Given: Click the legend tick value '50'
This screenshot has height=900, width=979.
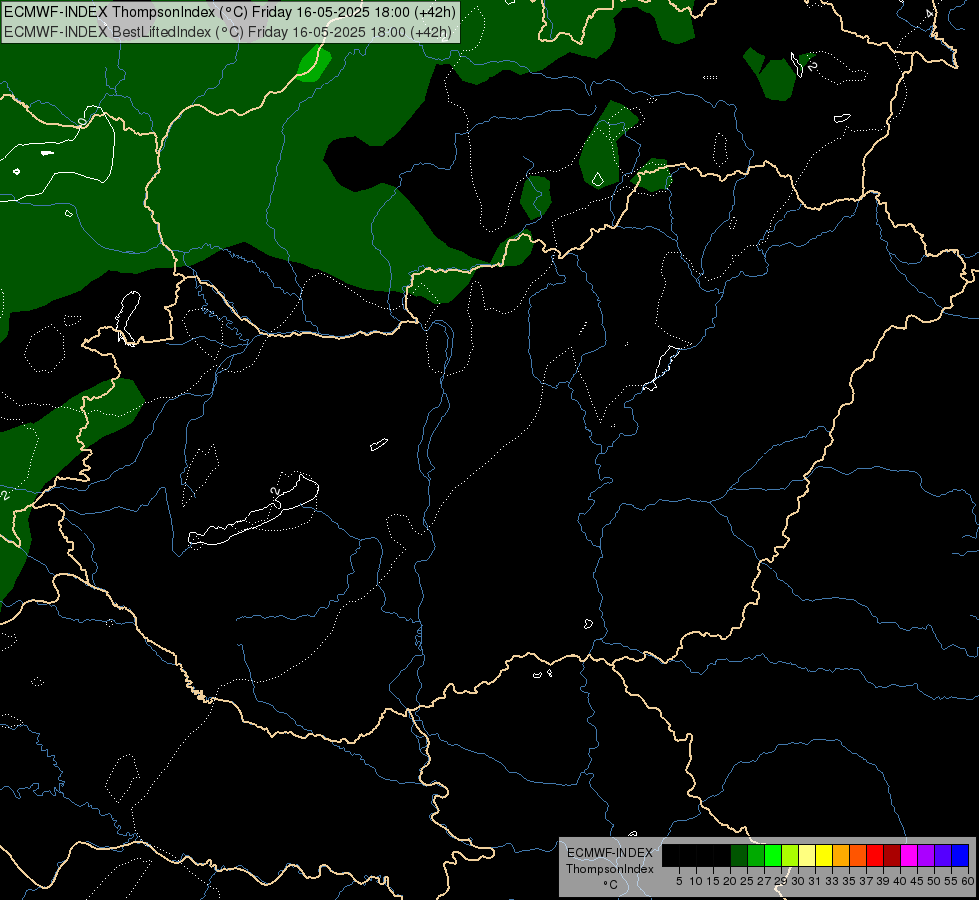Looking at the screenshot, I should pyautogui.click(x=934, y=881).
